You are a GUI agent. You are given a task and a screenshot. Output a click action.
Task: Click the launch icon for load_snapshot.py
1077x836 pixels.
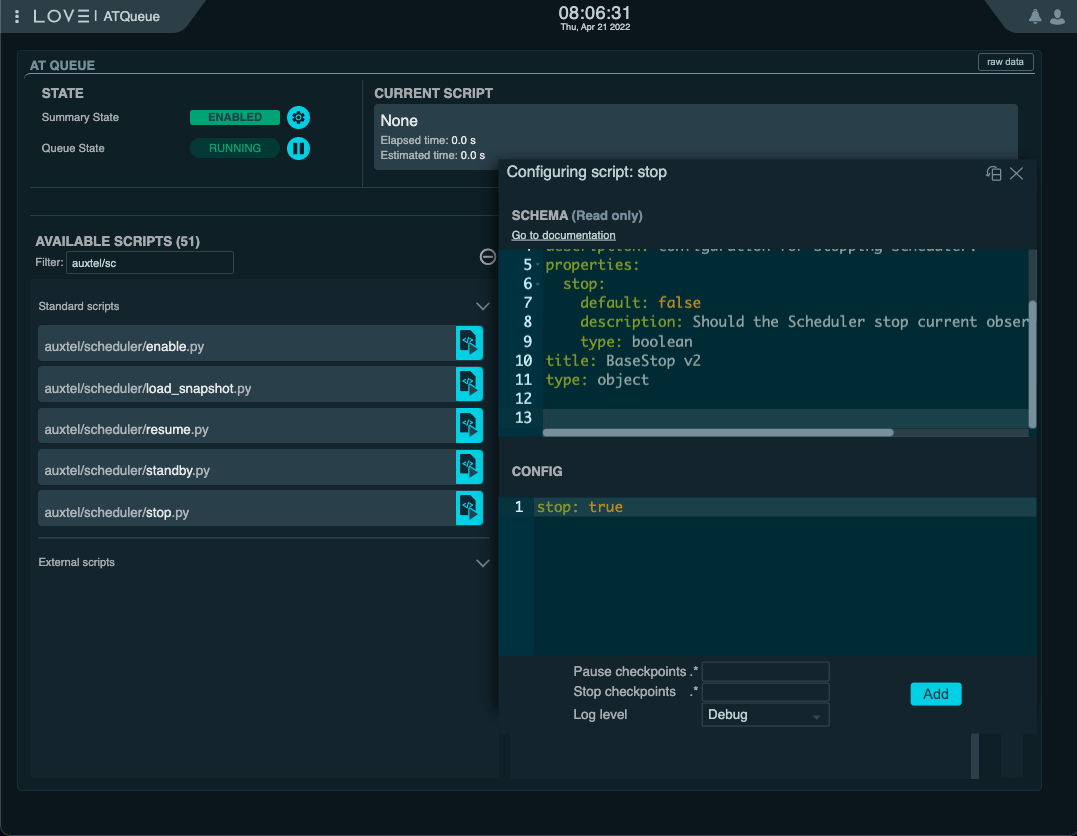coord(469,384)
